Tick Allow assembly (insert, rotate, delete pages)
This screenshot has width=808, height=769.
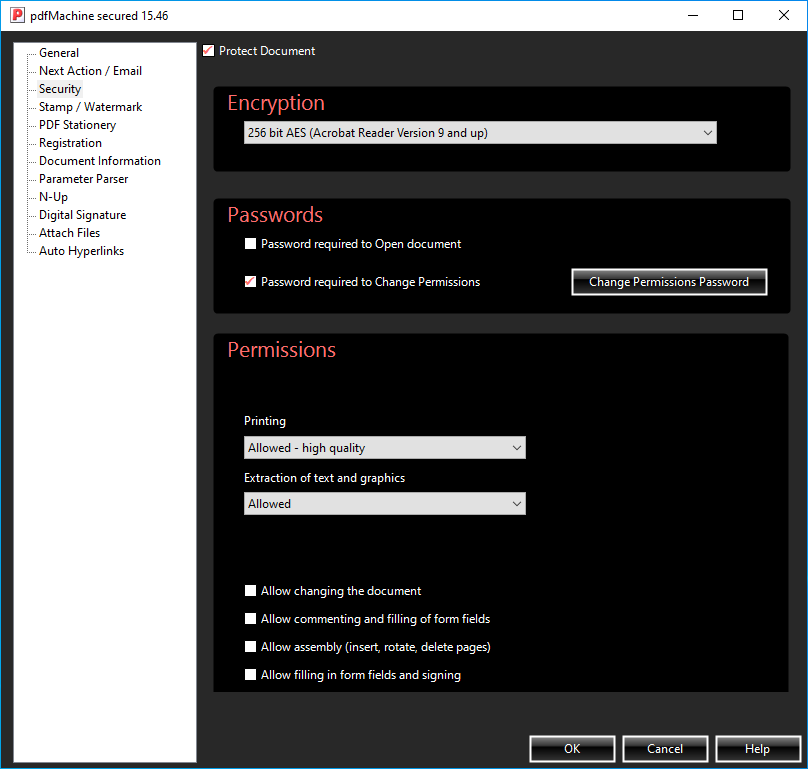pos(251,647)
